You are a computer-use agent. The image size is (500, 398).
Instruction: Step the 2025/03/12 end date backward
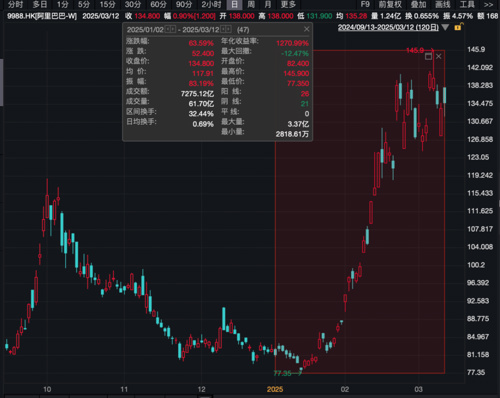point(223,29)
